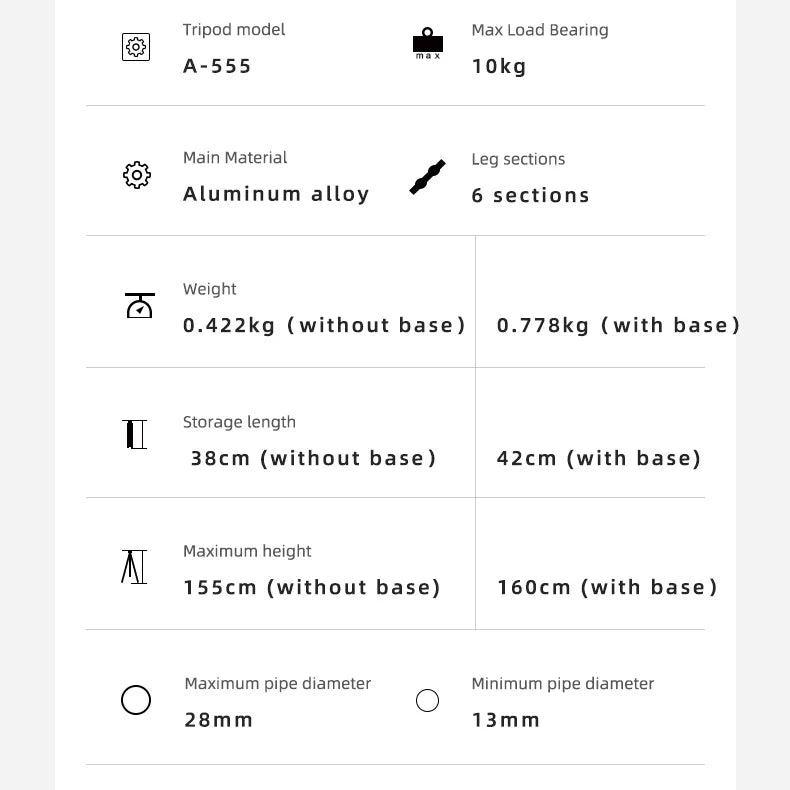Click the 155cm without base height

click(312, 587)
